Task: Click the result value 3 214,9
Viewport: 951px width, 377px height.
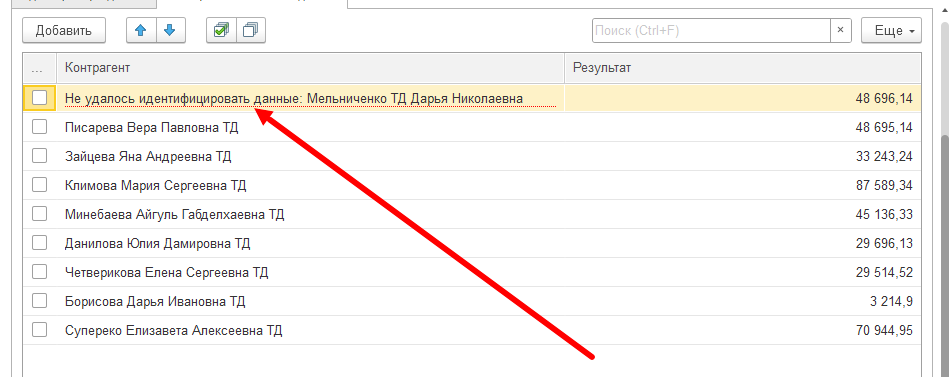Action: coord(891,302)
